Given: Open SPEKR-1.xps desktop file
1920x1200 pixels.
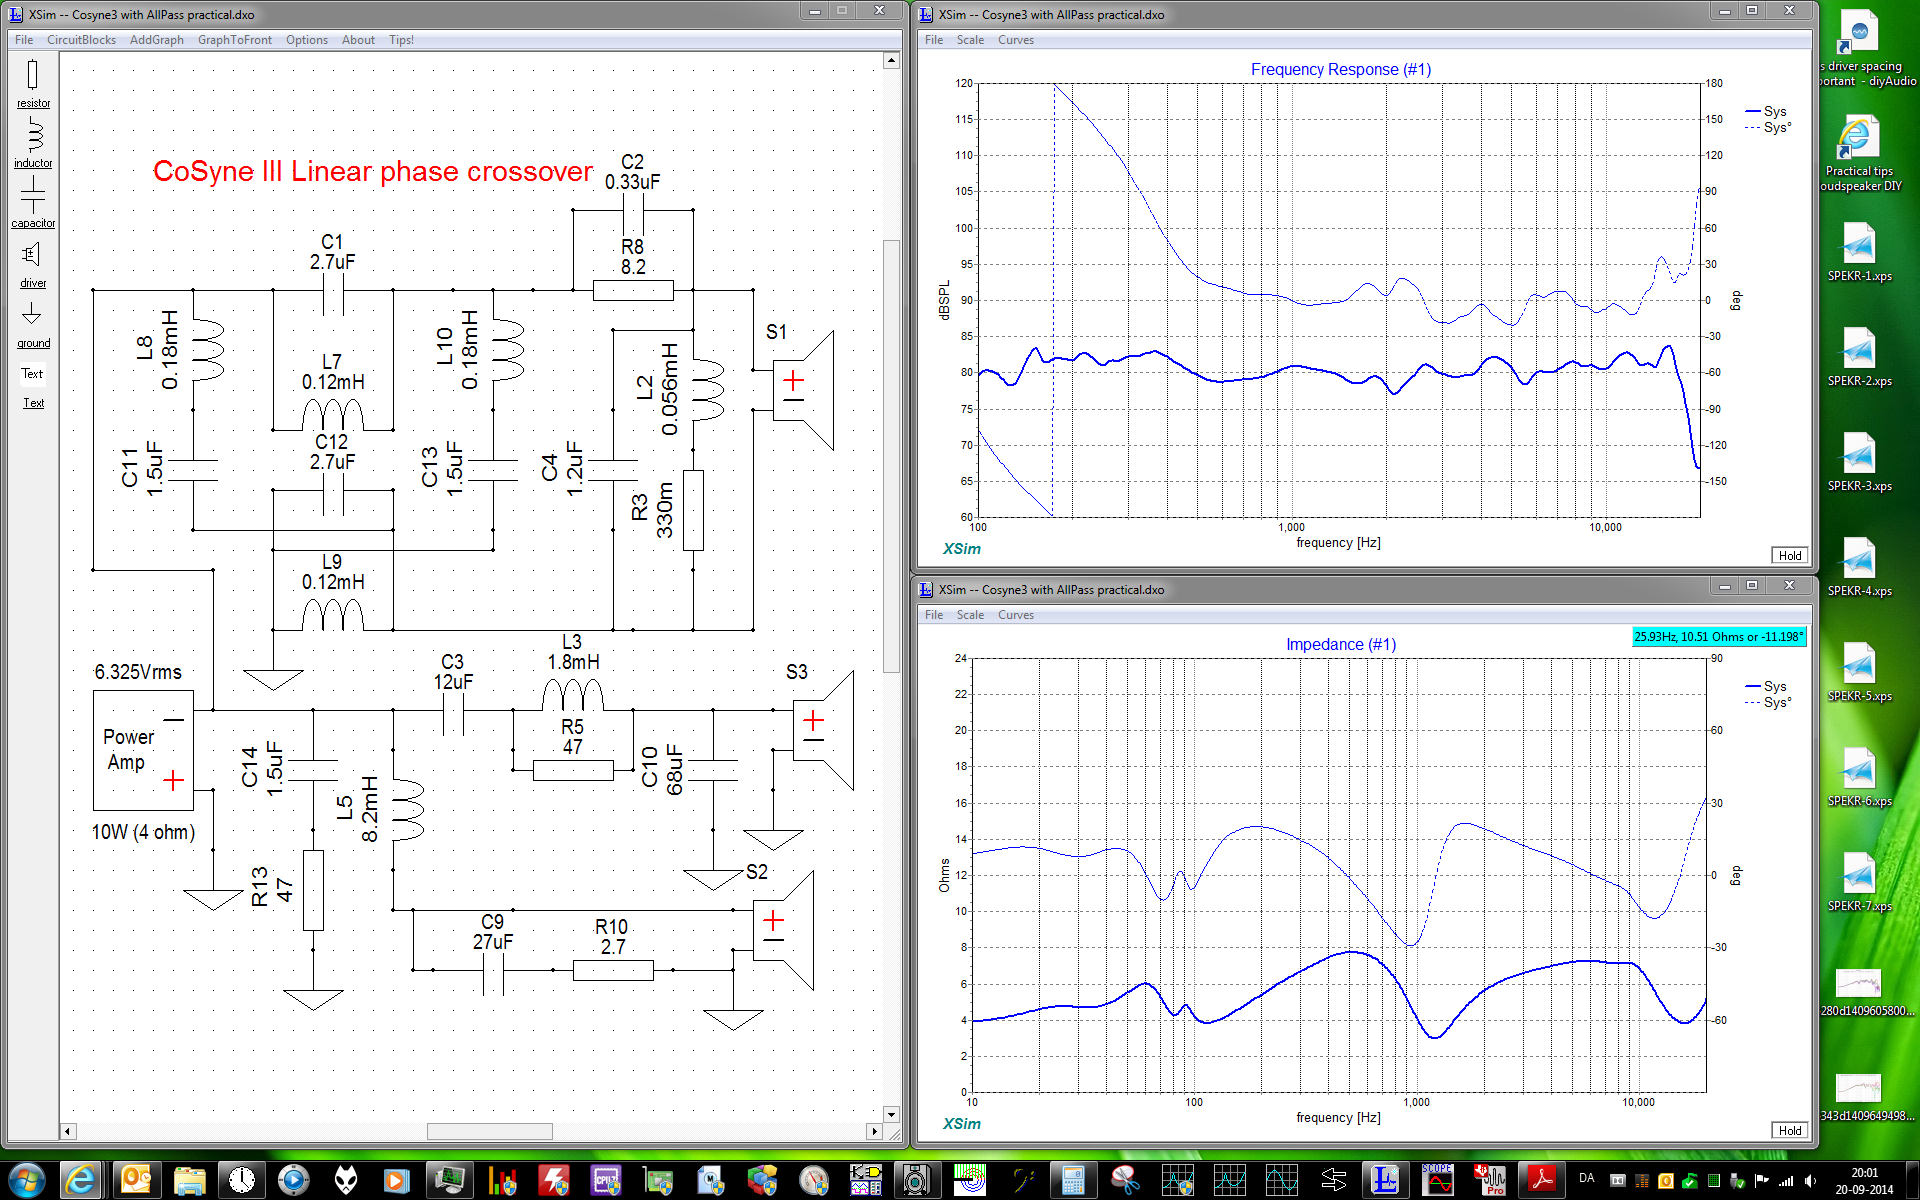Looking at the screenshot, I should pyautogui.click(x=1860, y=252).
